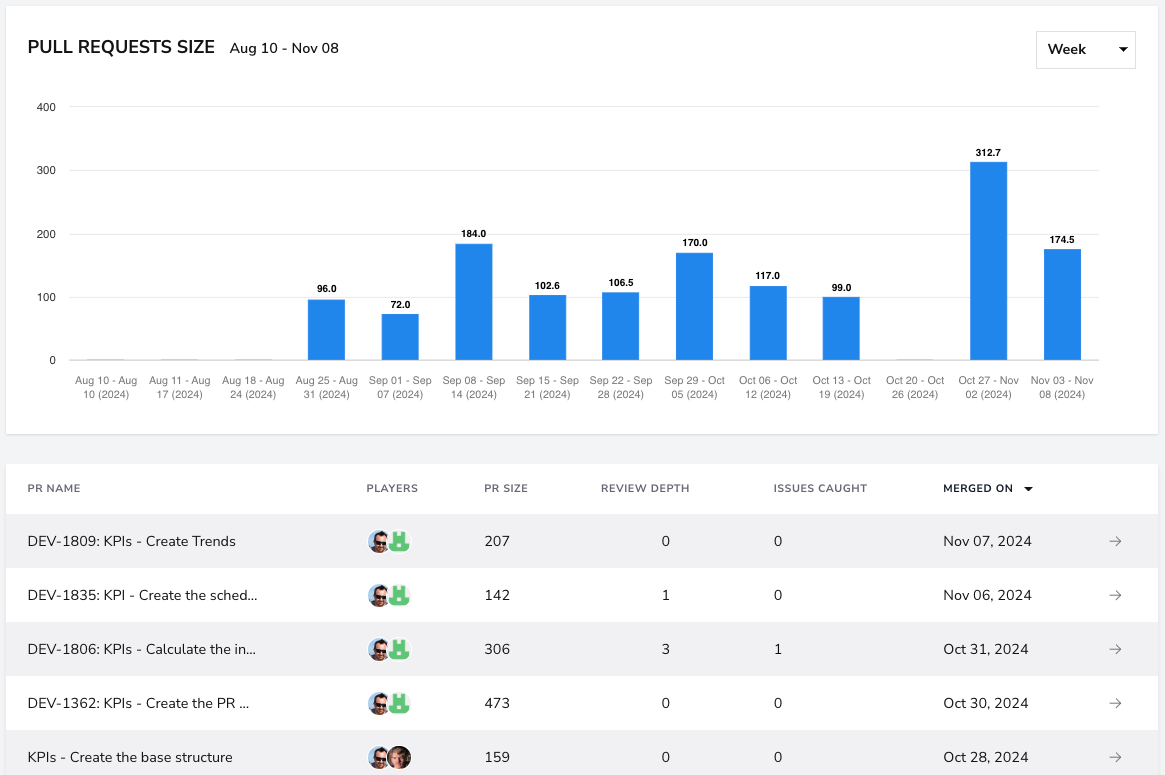The image size is (1165, 775).
Task: Click arrow icon for DEV-1835 row
Action: (x=1115, y=595)
